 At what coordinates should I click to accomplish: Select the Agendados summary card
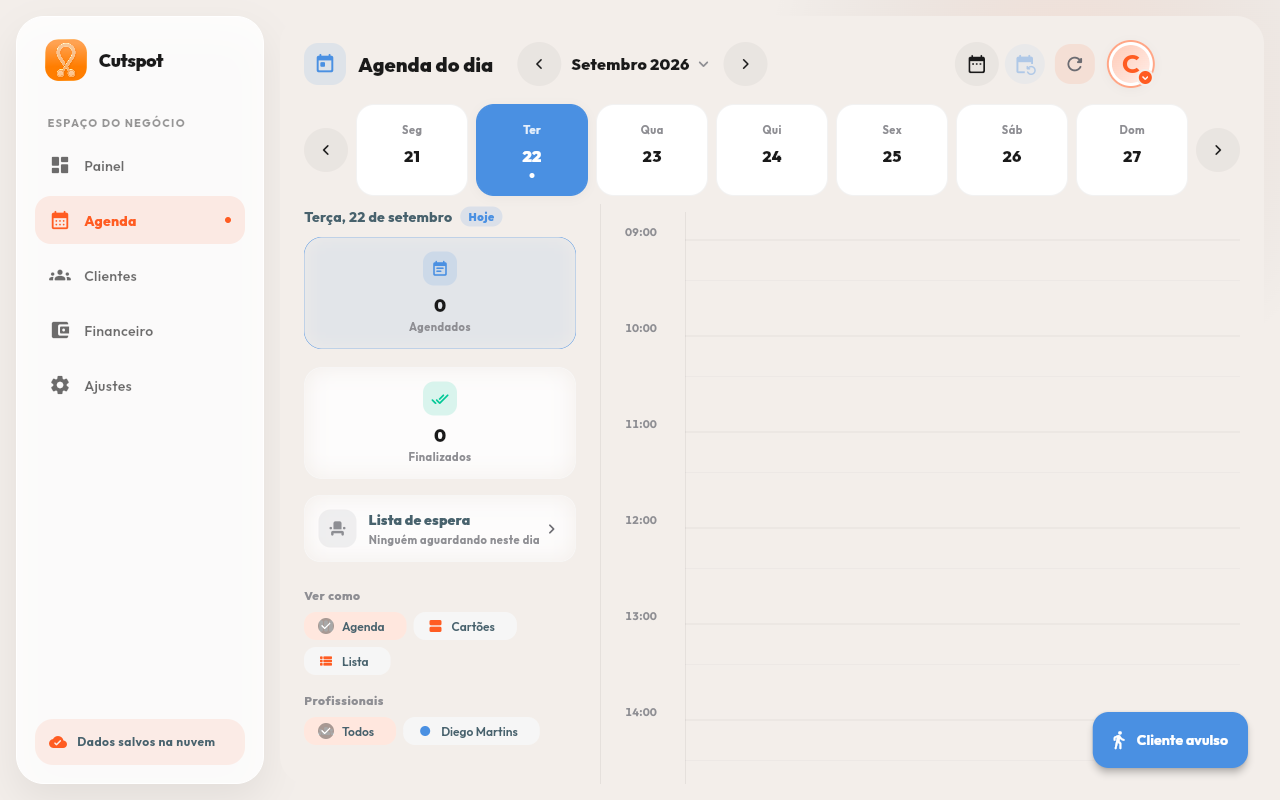click(440, 293)
